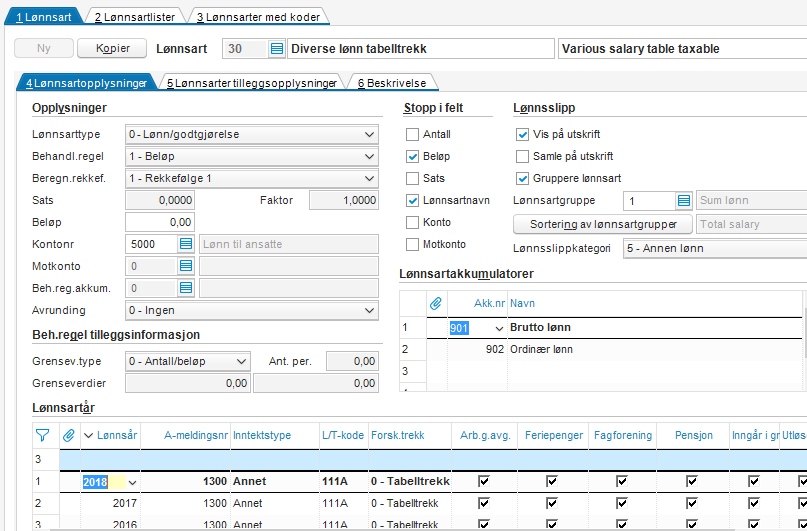Click the Lønnsartår filter funnel icon
The height and width of the screenshot is (531, 807).
tap(43, 435)
